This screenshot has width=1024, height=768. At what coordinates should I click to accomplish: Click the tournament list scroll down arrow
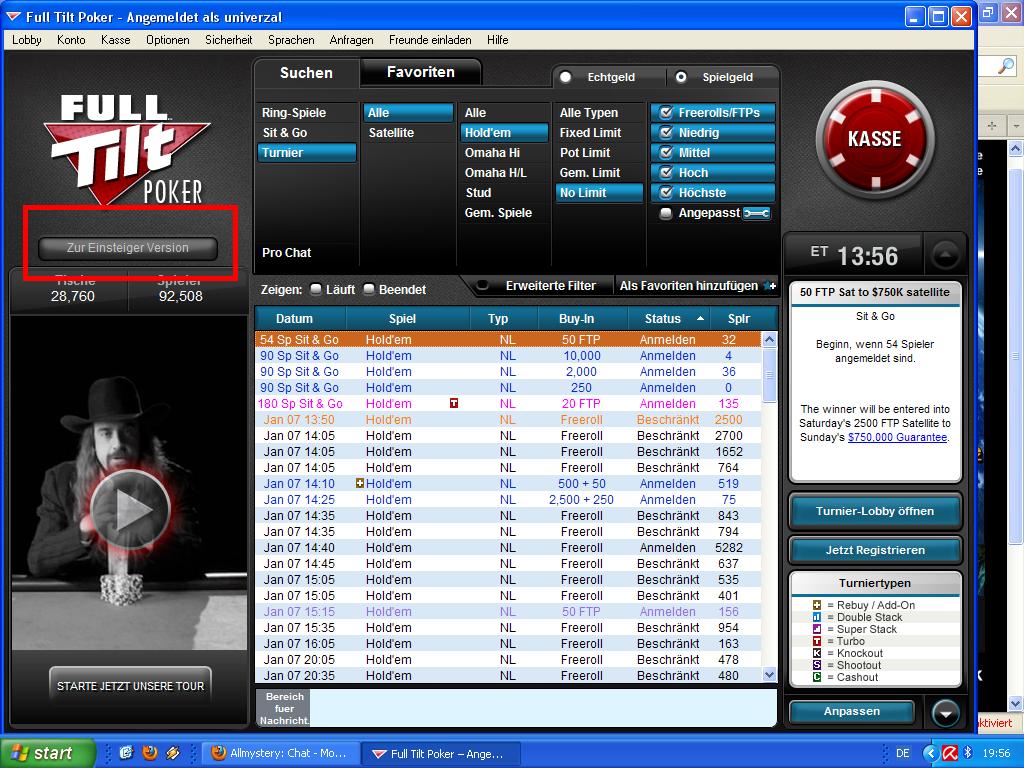769,675
